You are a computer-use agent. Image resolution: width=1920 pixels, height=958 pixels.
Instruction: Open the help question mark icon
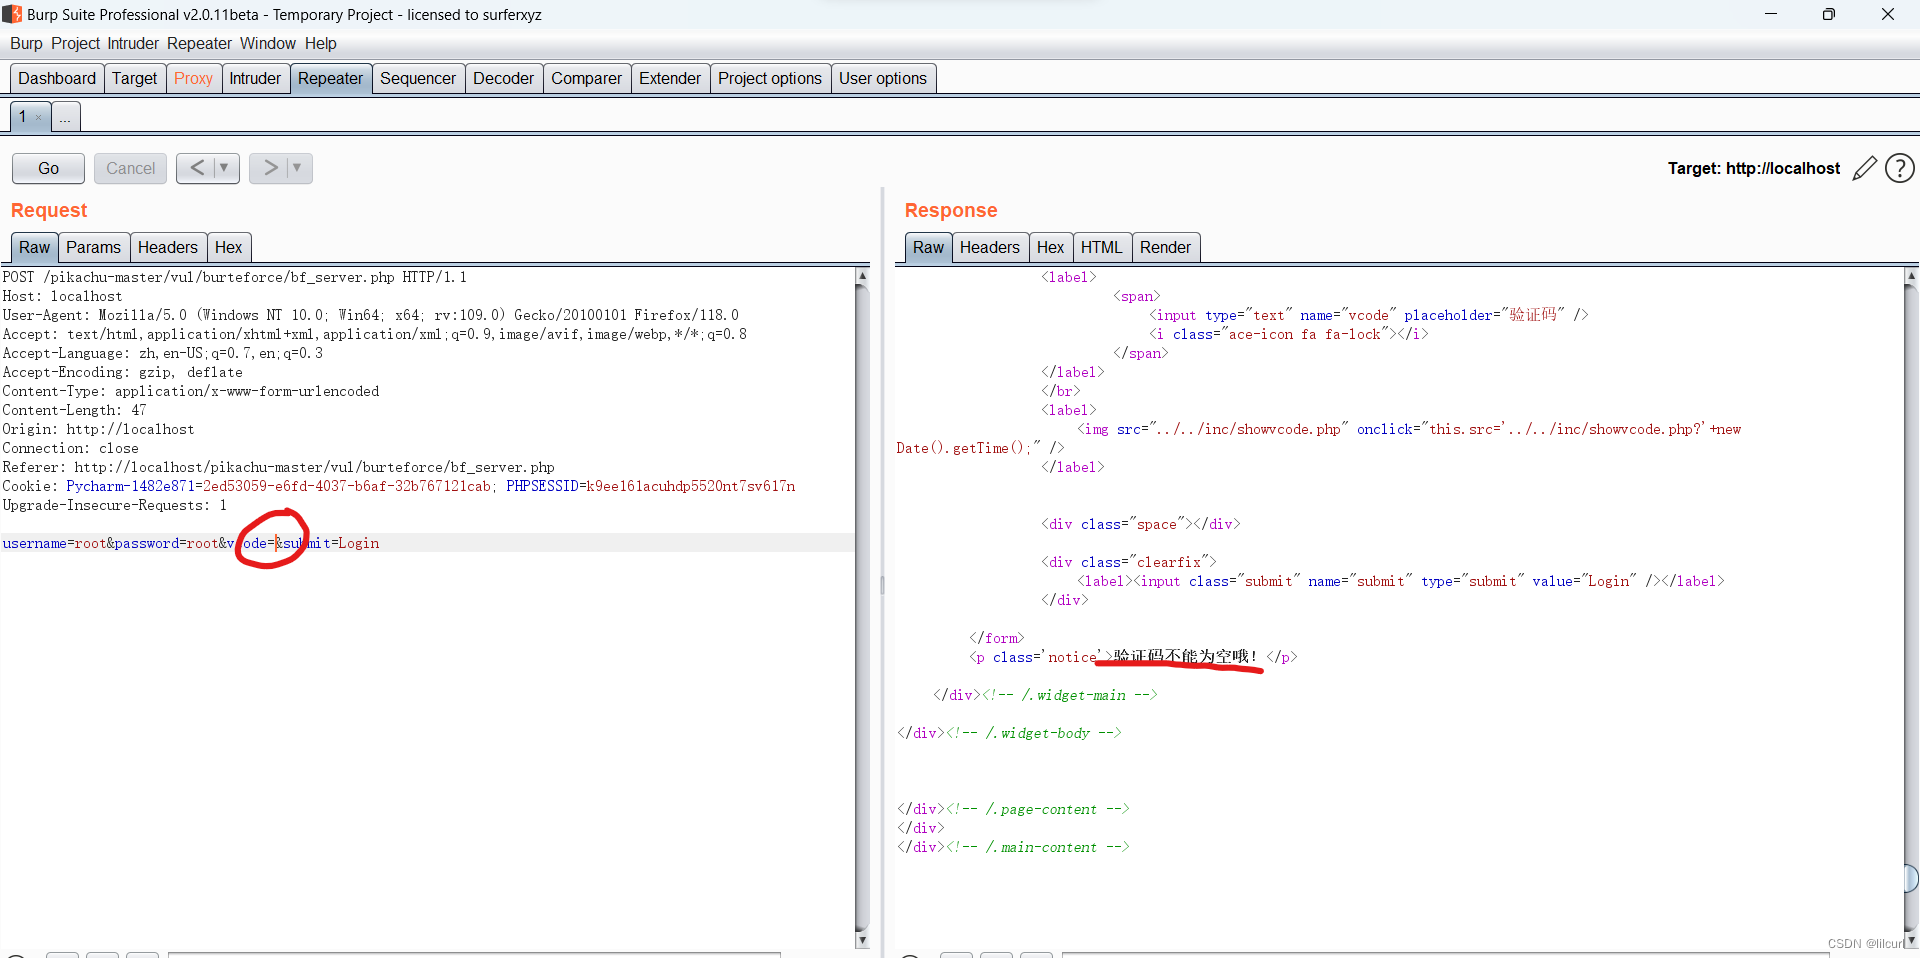(1899, 168)
